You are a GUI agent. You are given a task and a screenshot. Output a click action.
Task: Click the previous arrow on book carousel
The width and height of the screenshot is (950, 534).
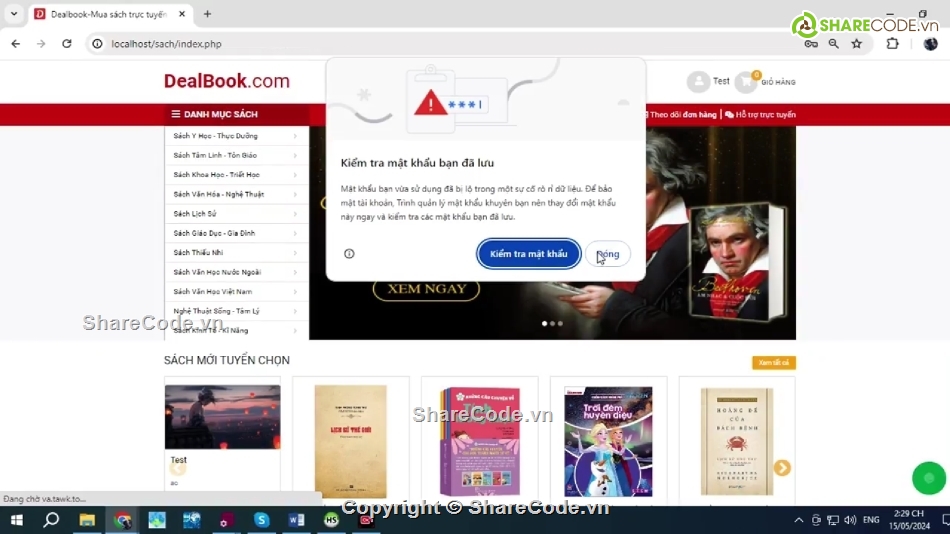click(x=178, y=468)
